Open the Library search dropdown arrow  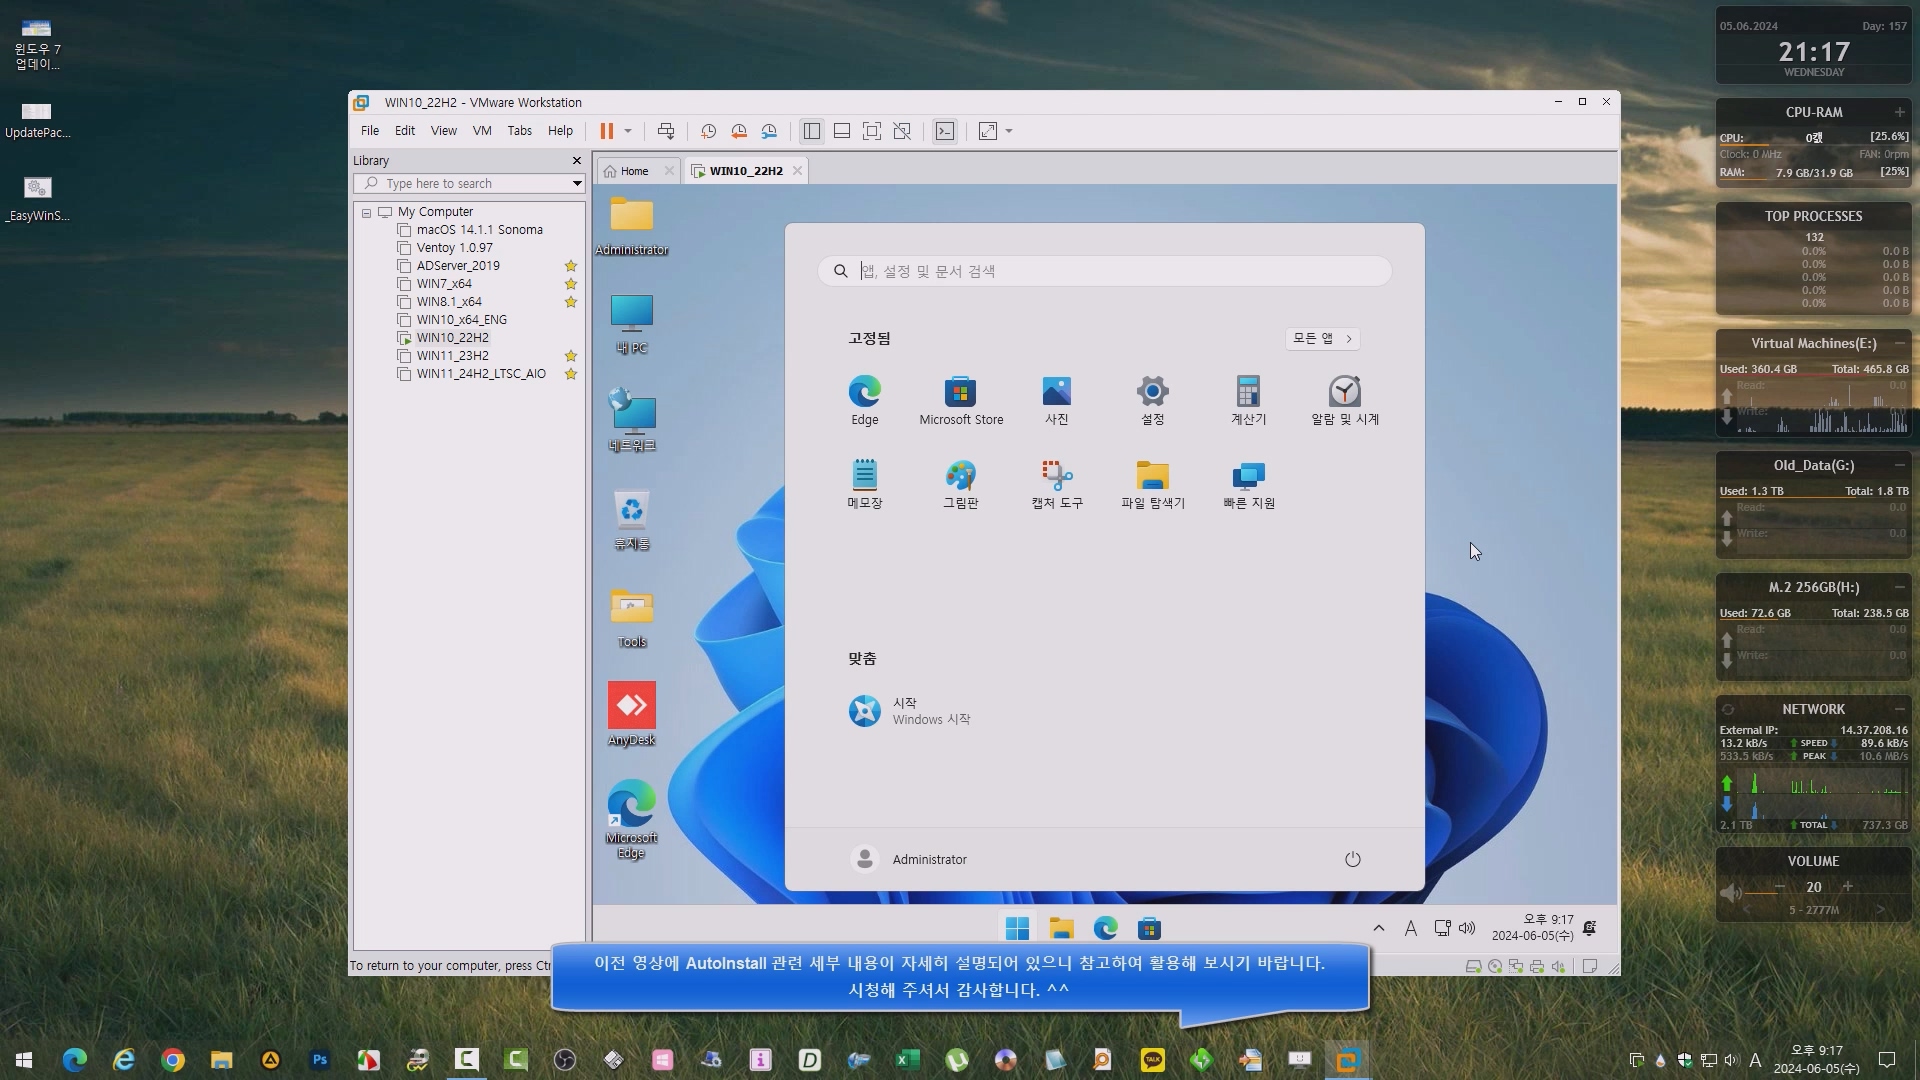pyautogui.click(x=577, y=183)
